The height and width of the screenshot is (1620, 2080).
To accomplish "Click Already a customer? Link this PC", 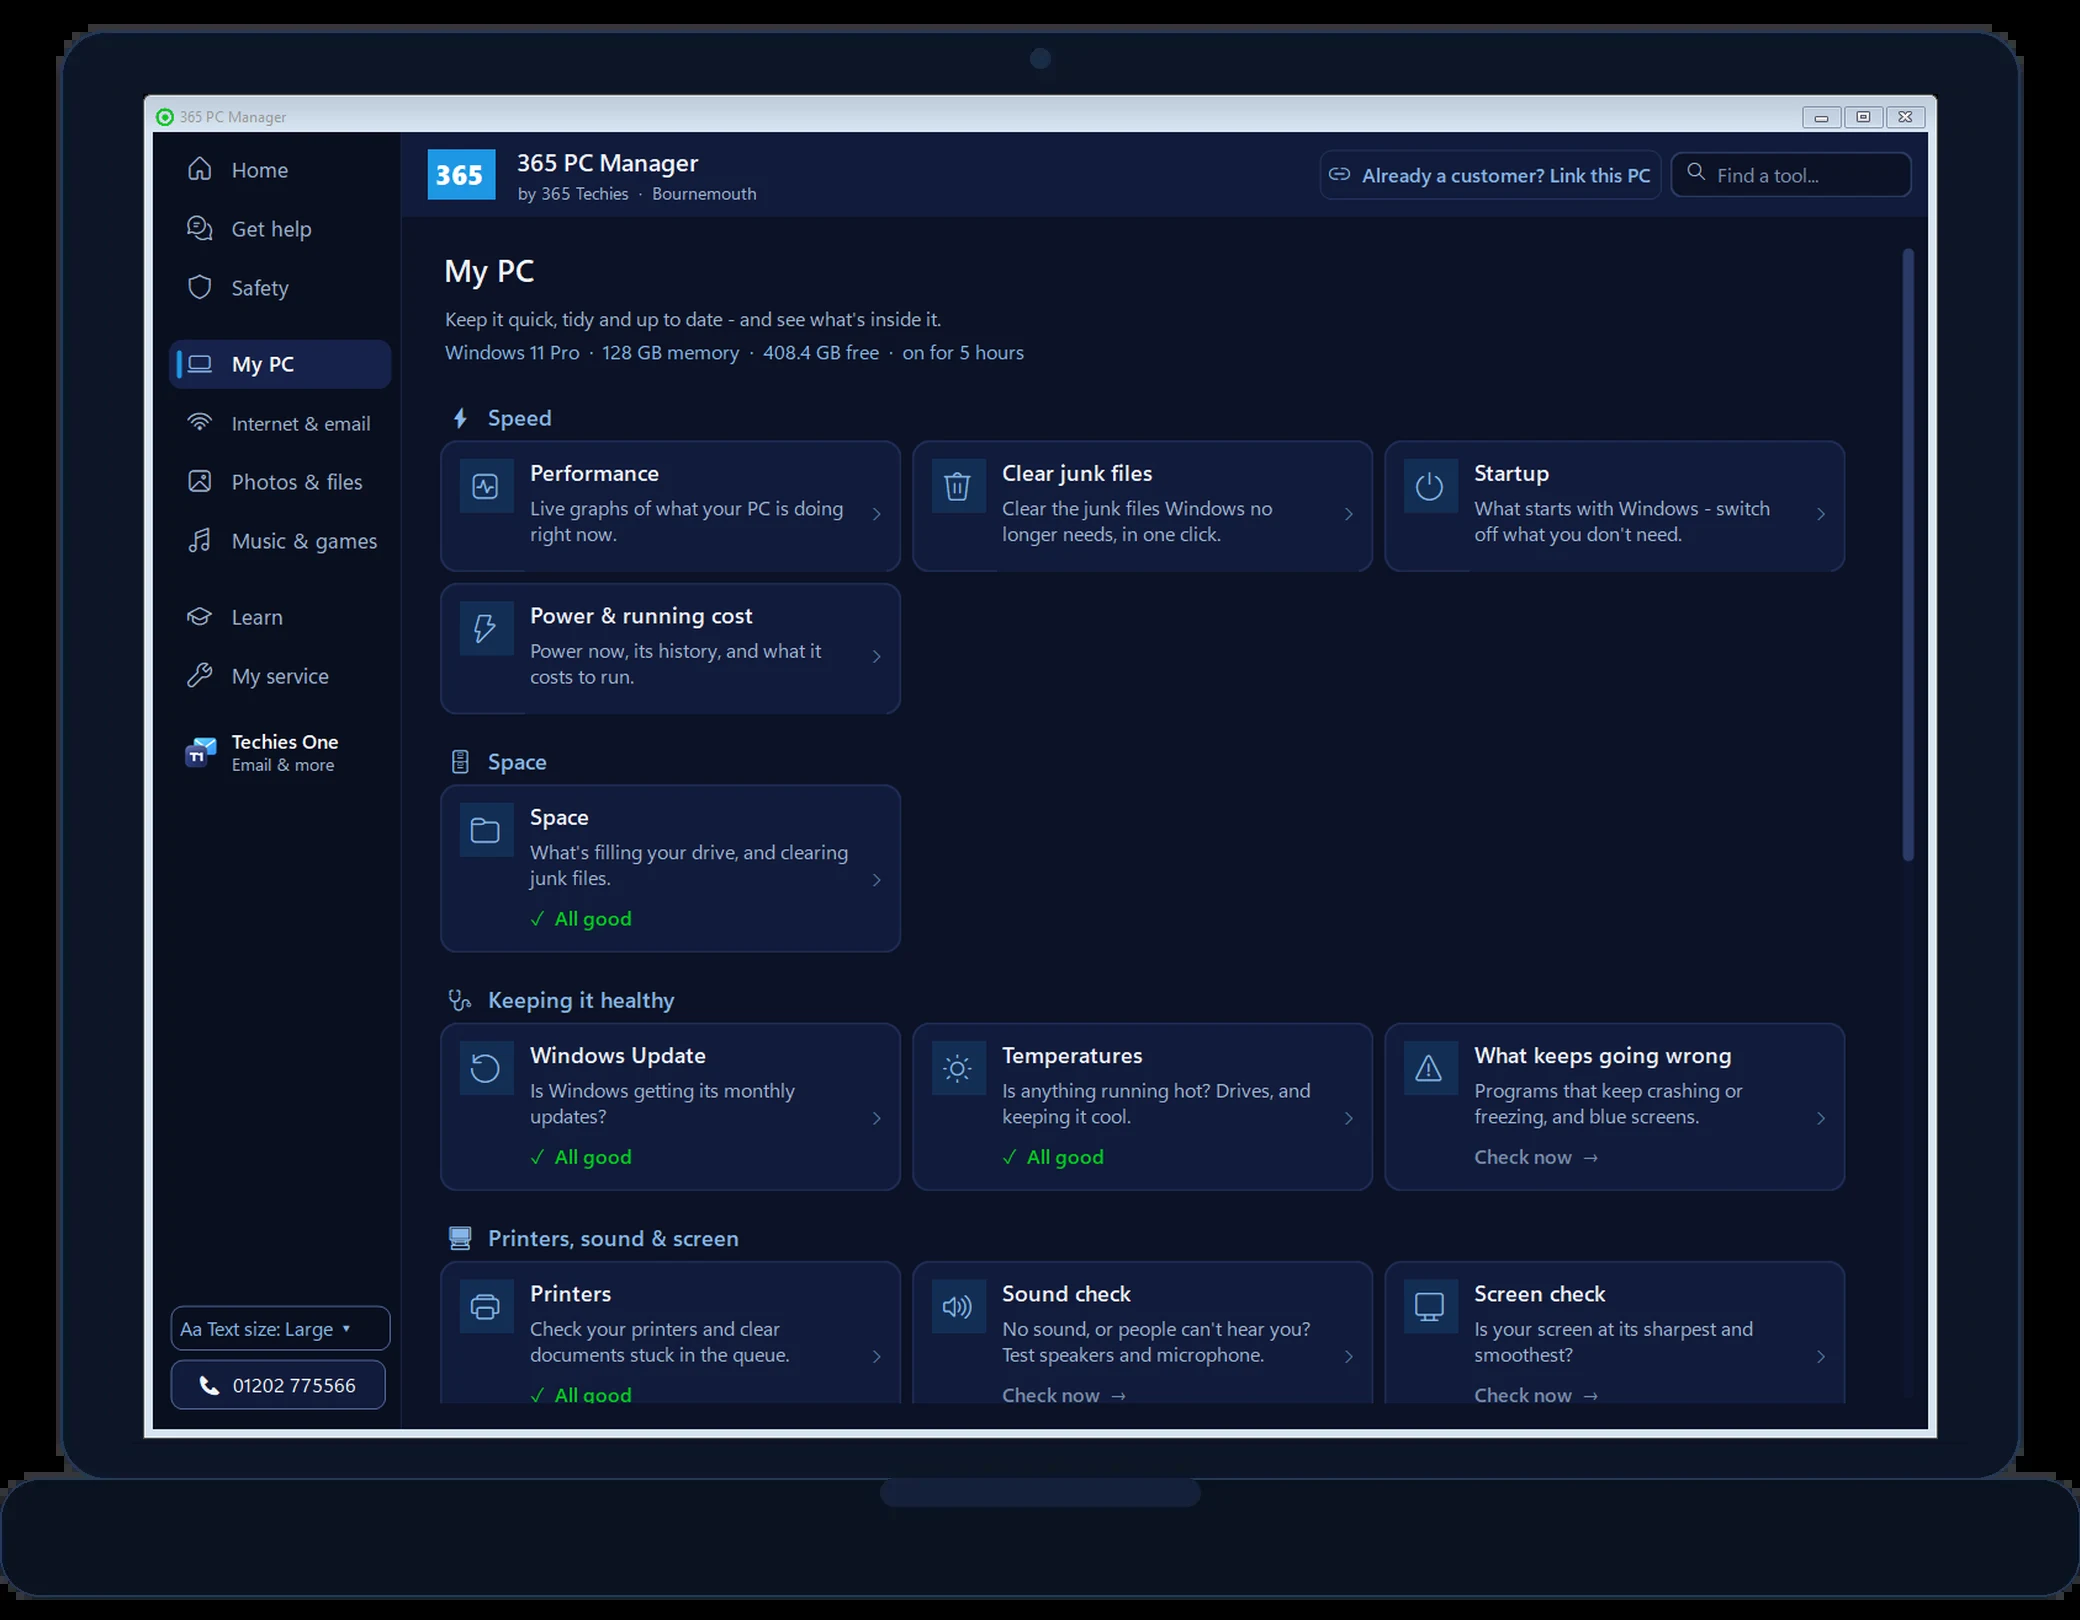I will coord(1490,175).
